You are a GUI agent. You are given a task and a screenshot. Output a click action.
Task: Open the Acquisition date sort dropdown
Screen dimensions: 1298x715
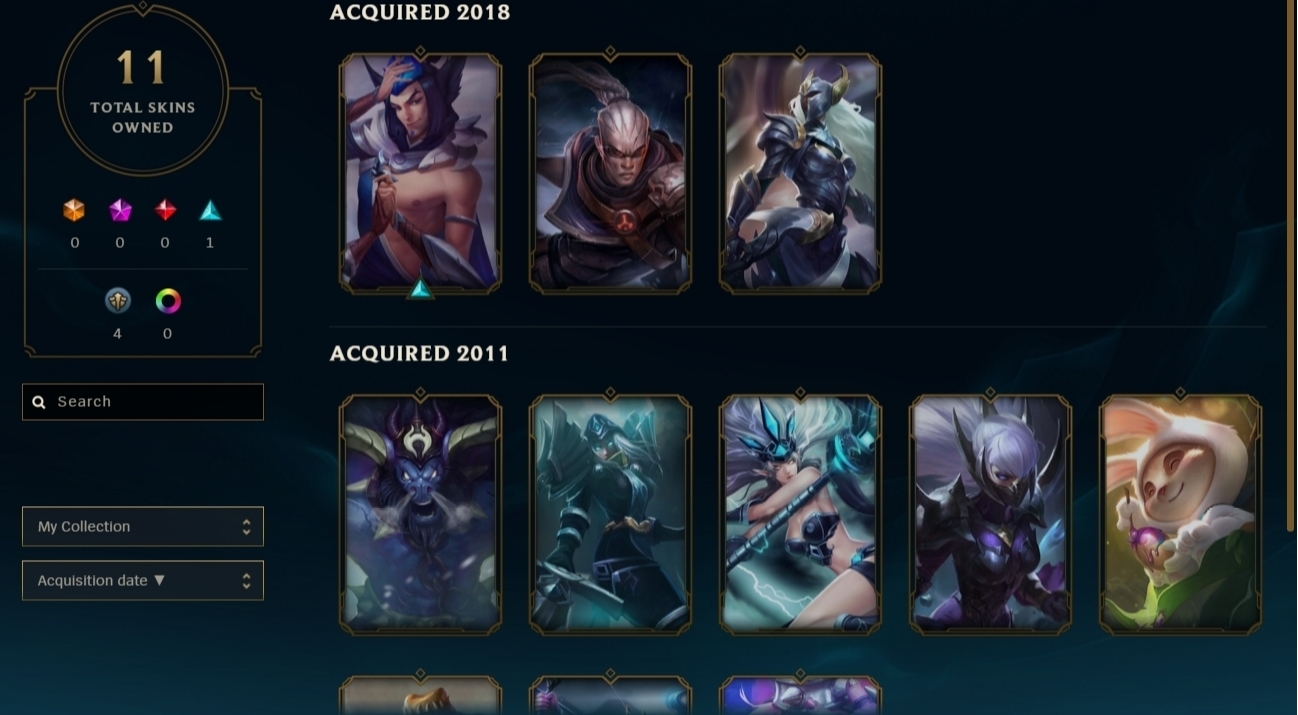[143, 580]
